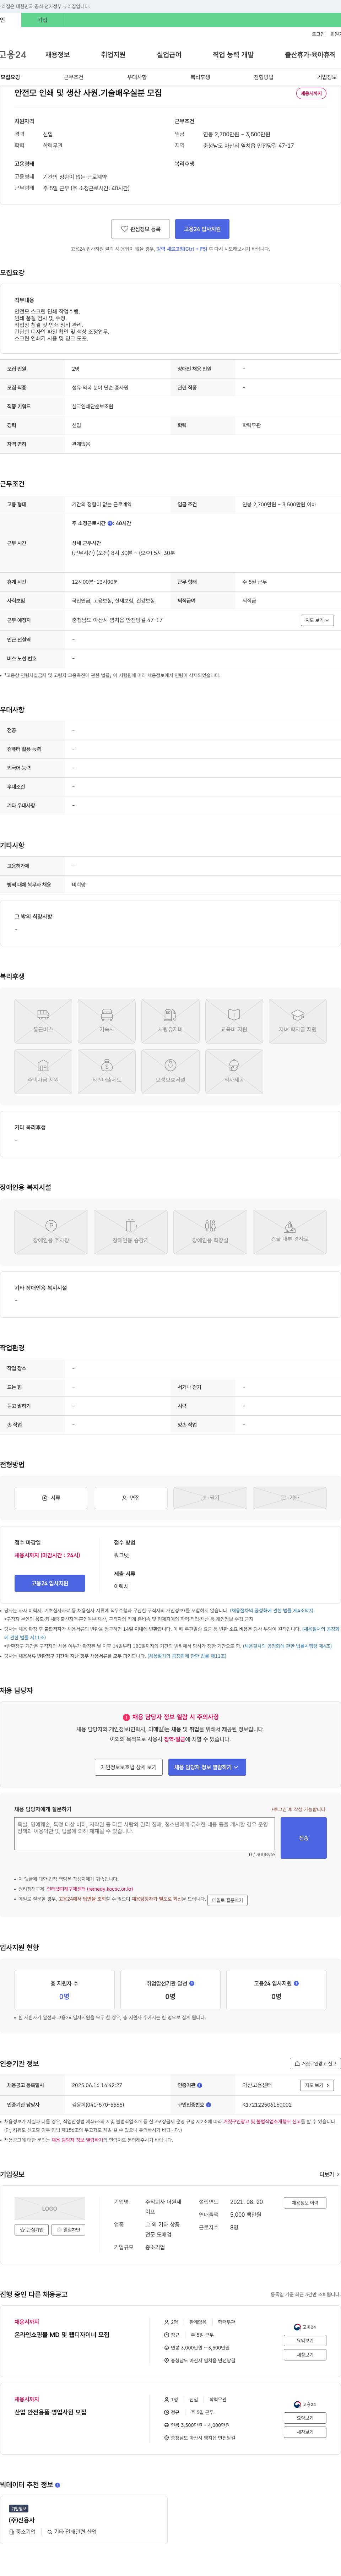Screen dimensions: 341x2576
Task: Switch to the 전형방법 section tab
Action: pos(263,77)
